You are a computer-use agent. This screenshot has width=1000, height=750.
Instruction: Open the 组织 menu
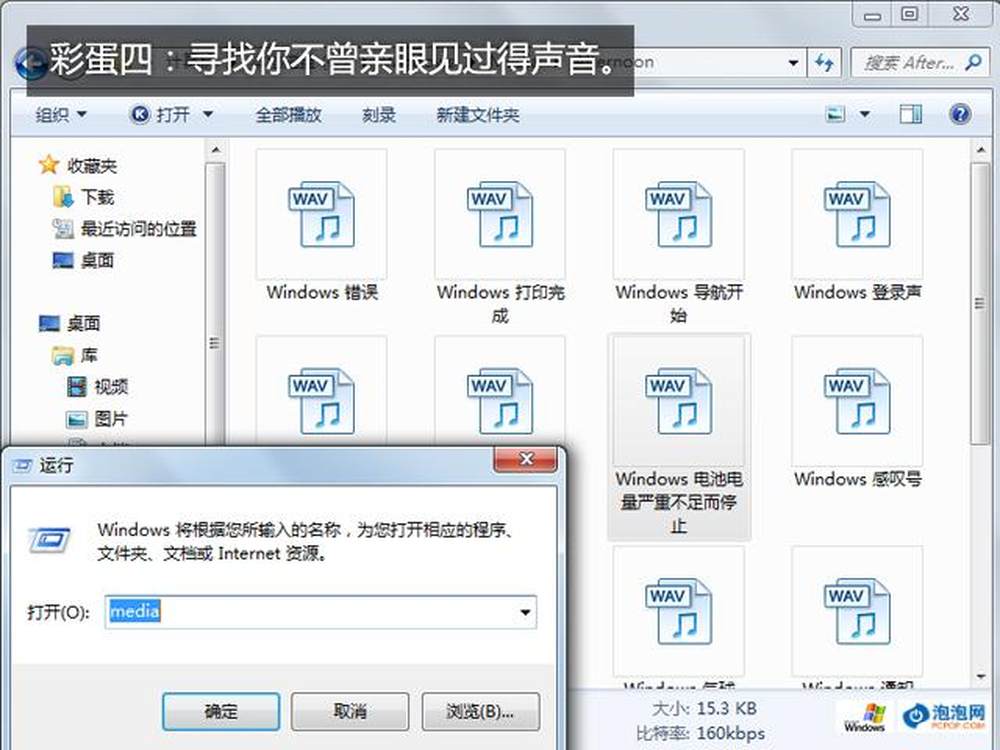point(61,115)
